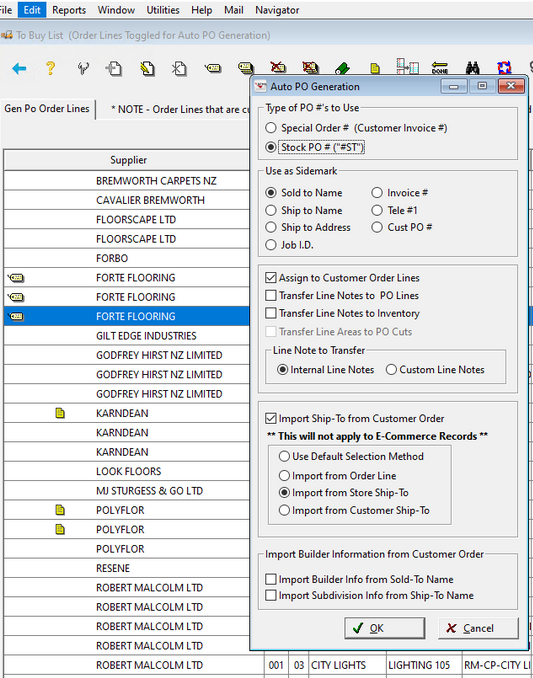Viewport: 533px width, 678px height.
Task: Confirm dialog with the OK button
Action: [x=385, y=628]
